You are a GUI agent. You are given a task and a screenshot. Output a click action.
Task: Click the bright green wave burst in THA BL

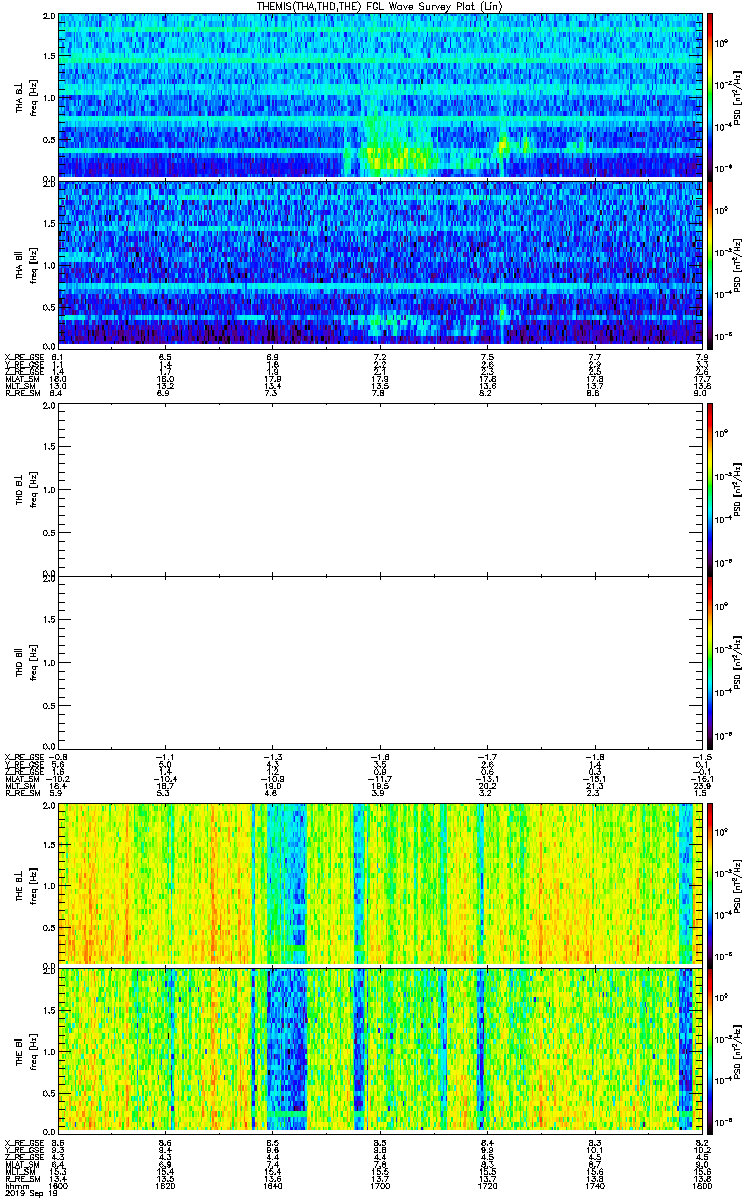click(x=400, y=155)
